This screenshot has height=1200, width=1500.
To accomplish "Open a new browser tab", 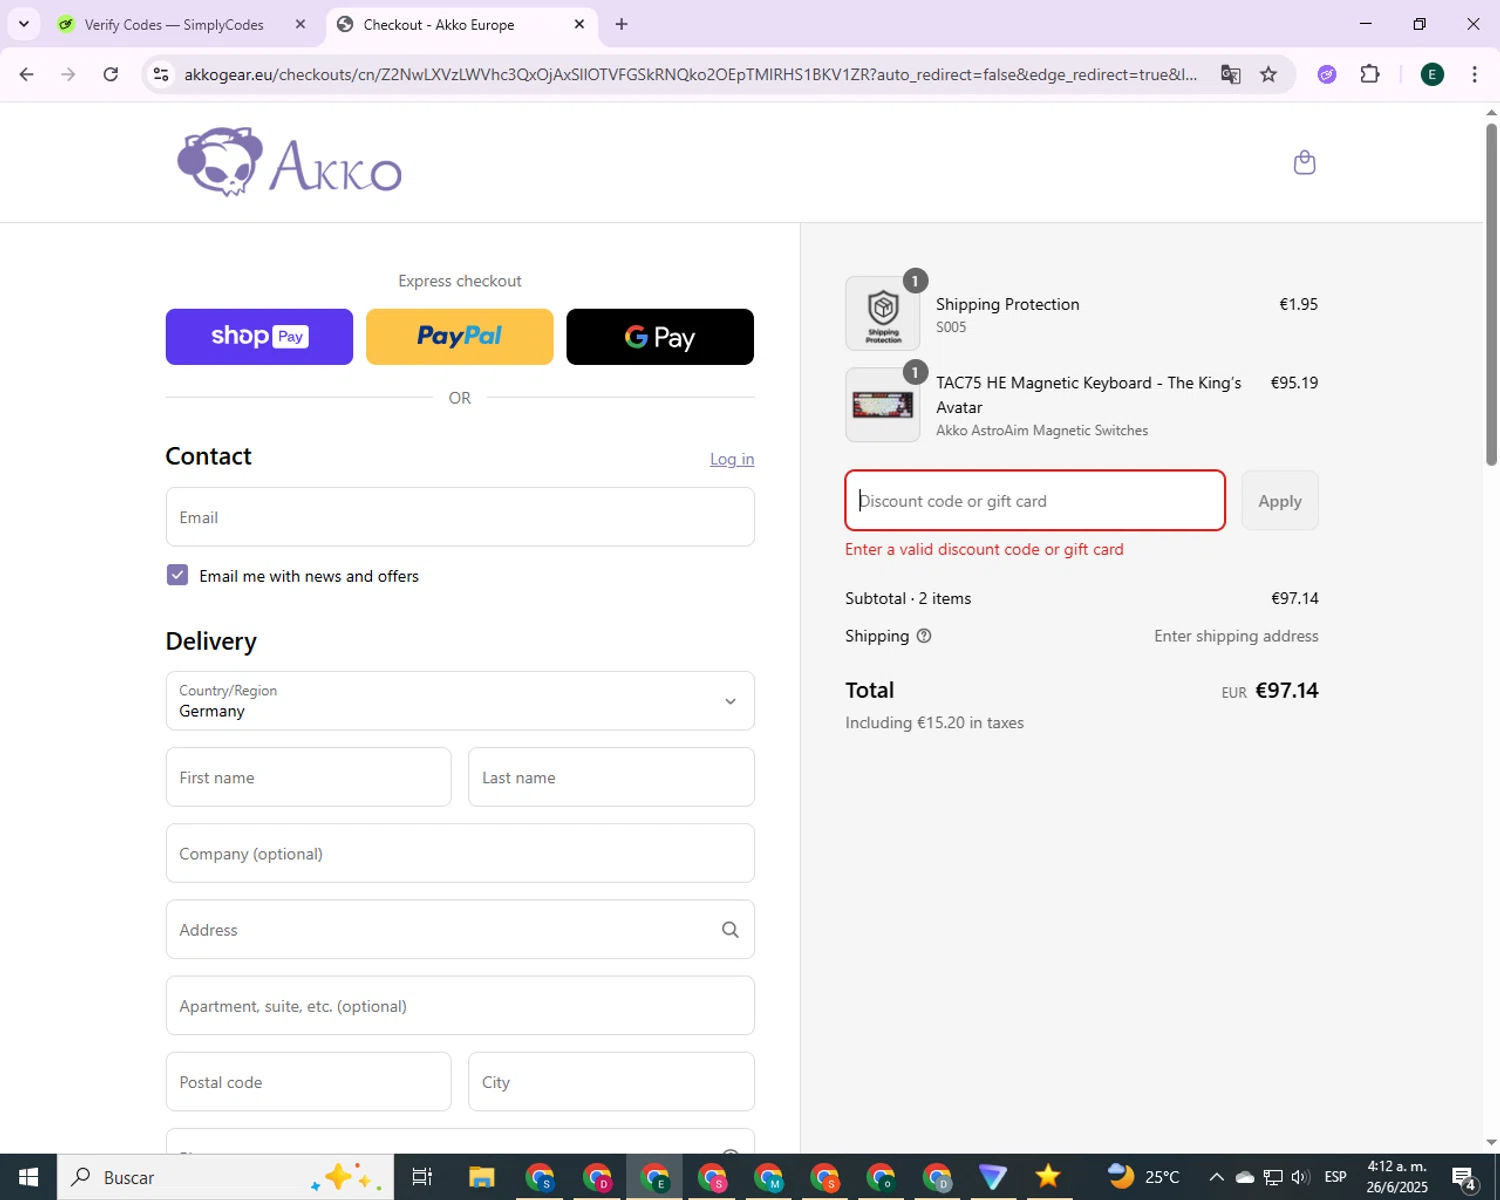I will coord(622,24).
